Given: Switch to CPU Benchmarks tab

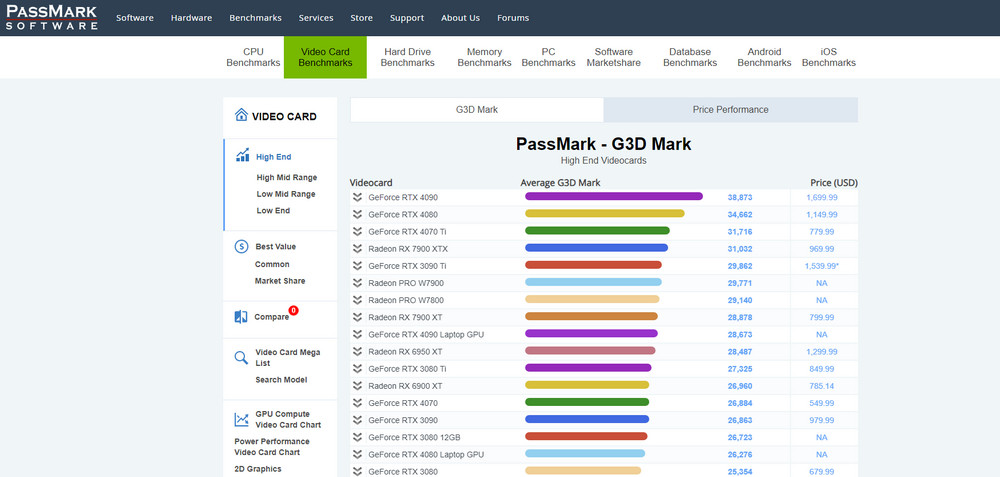Looking at the screenshot, I should coord(253,57).
